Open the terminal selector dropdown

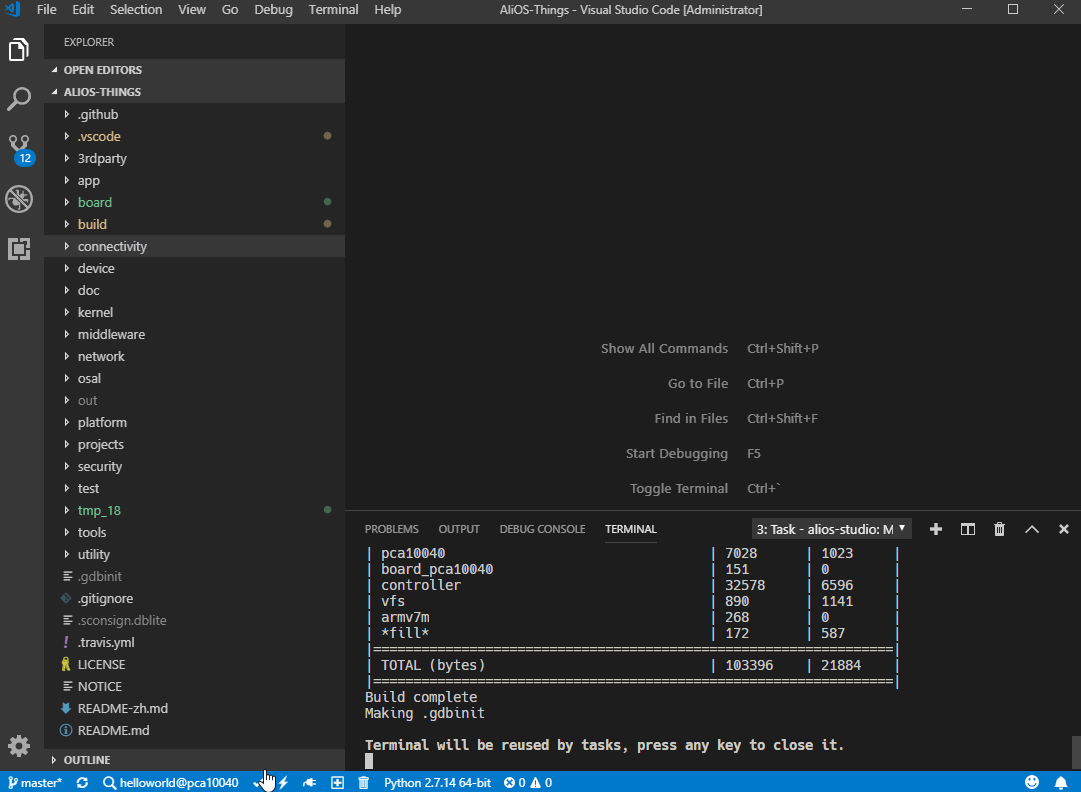(x=831, y=529)
